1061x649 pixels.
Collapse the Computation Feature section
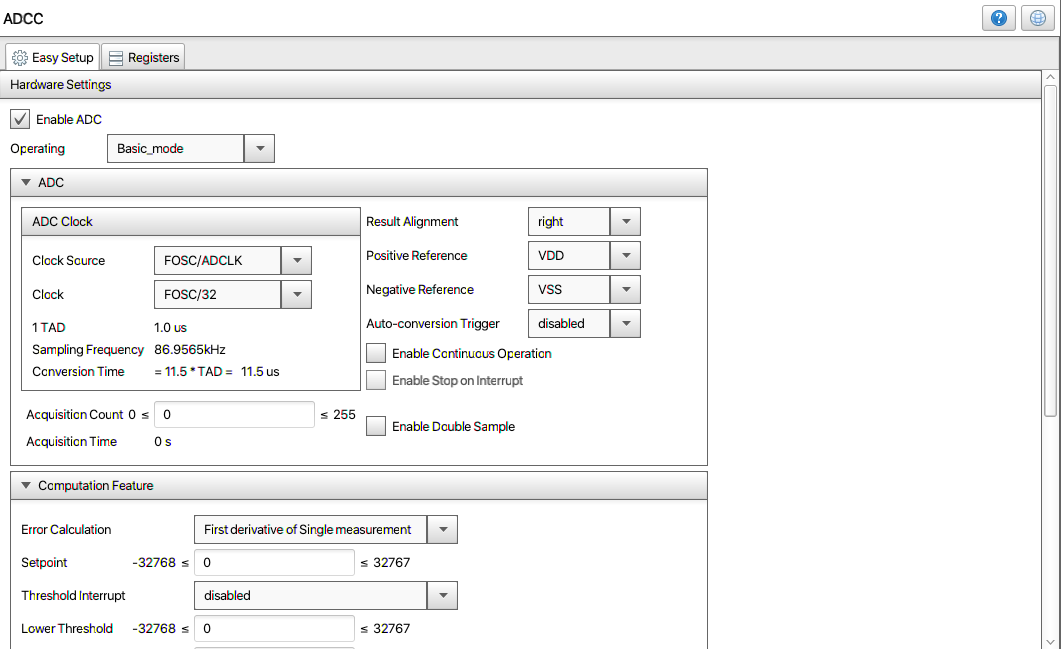25,485
